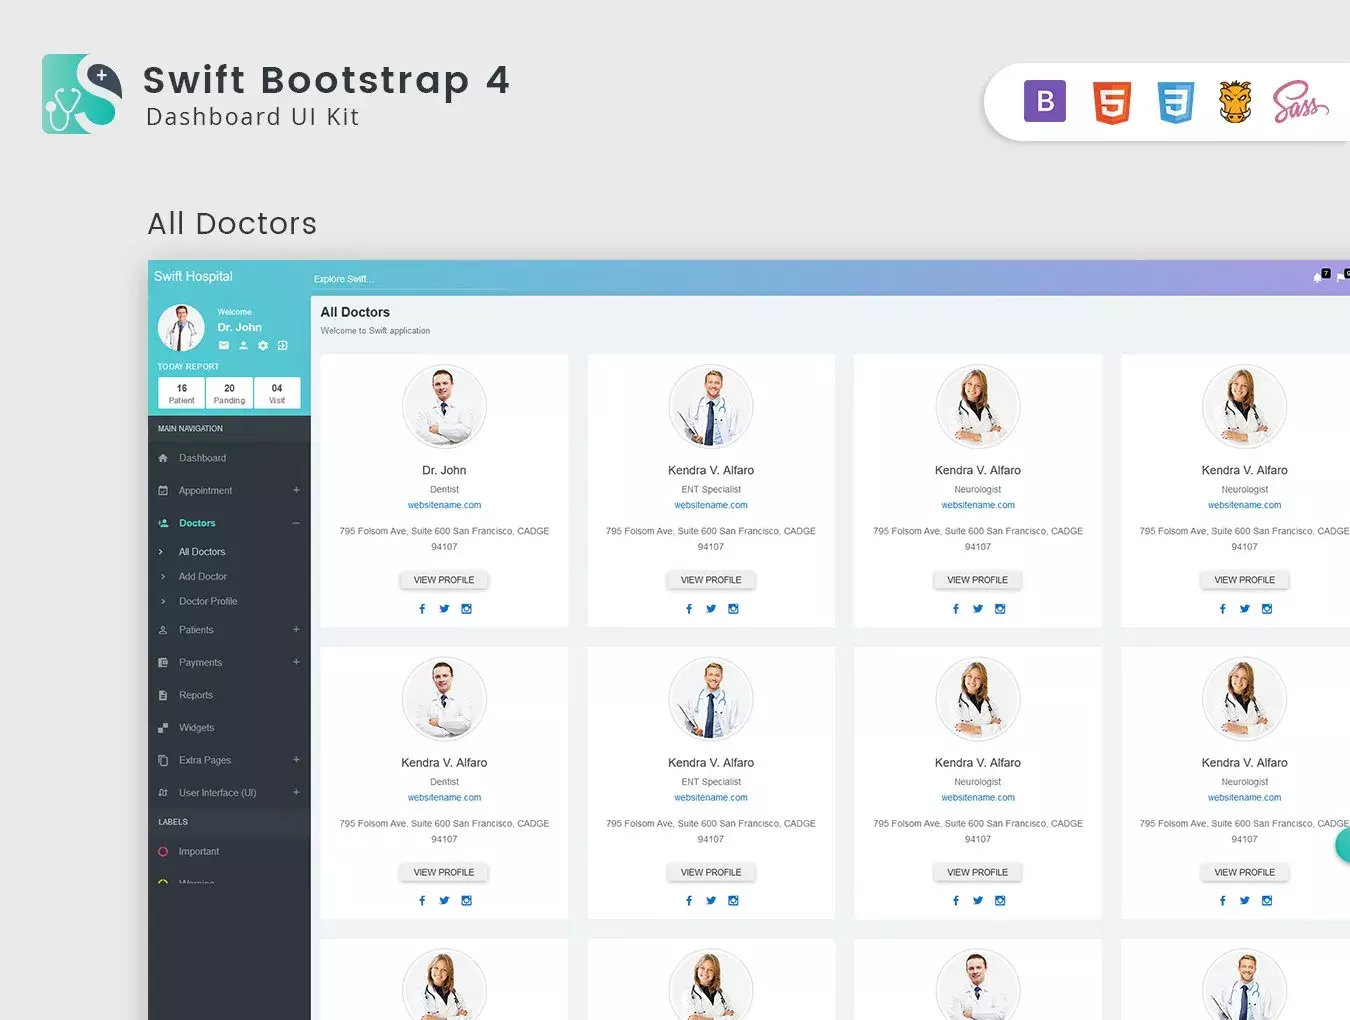The image size is (1350, 1020).
Task: Open Extra Pages in main navigation
Action: coord(205,761)
